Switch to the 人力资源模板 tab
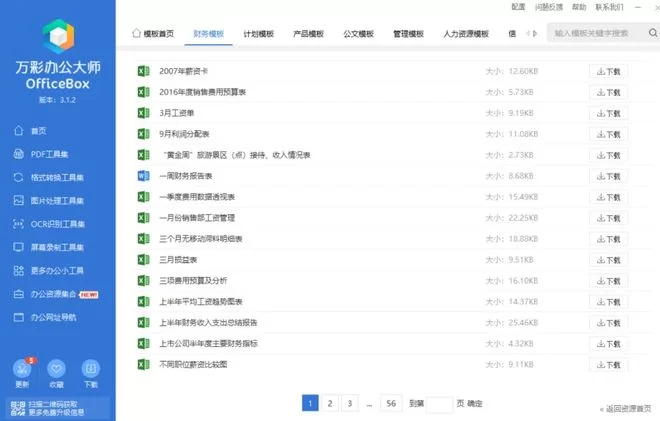The height and width of the screenshot is (421, 660). (x=466, y=34)
